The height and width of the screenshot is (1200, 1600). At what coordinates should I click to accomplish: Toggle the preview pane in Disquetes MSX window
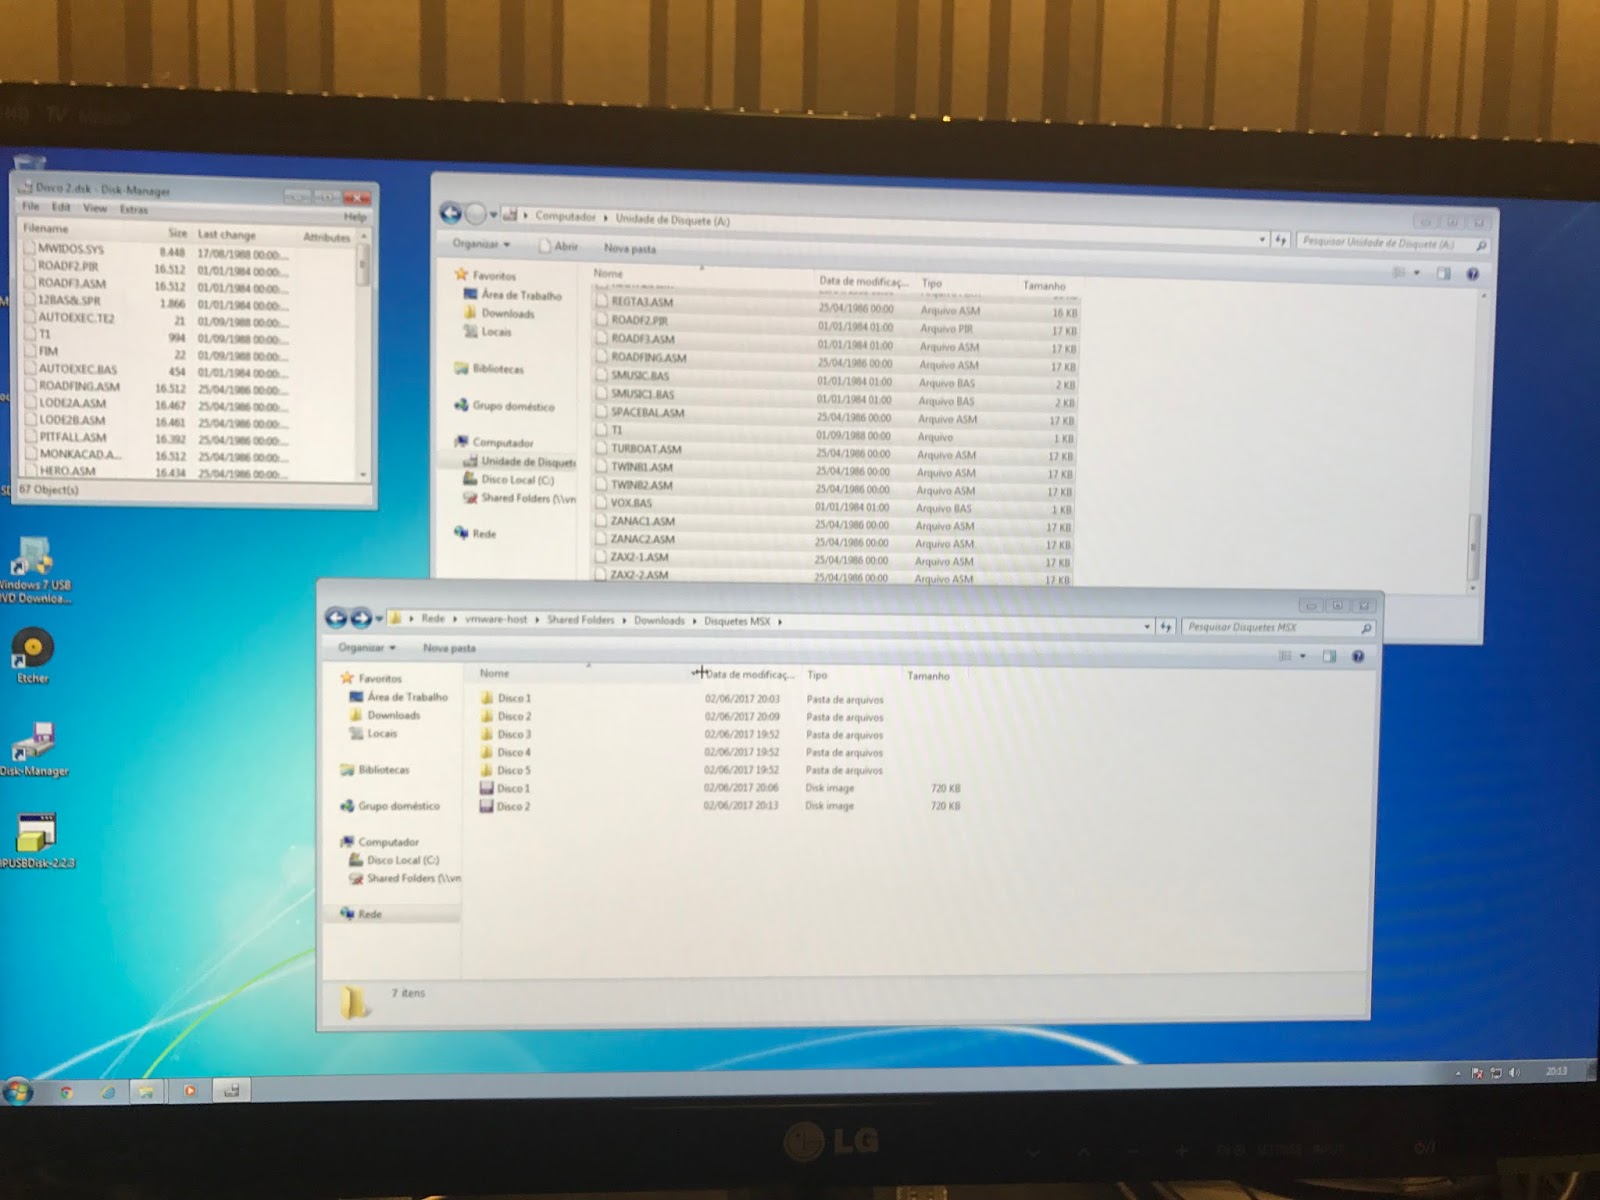(x=1329, y=657)
